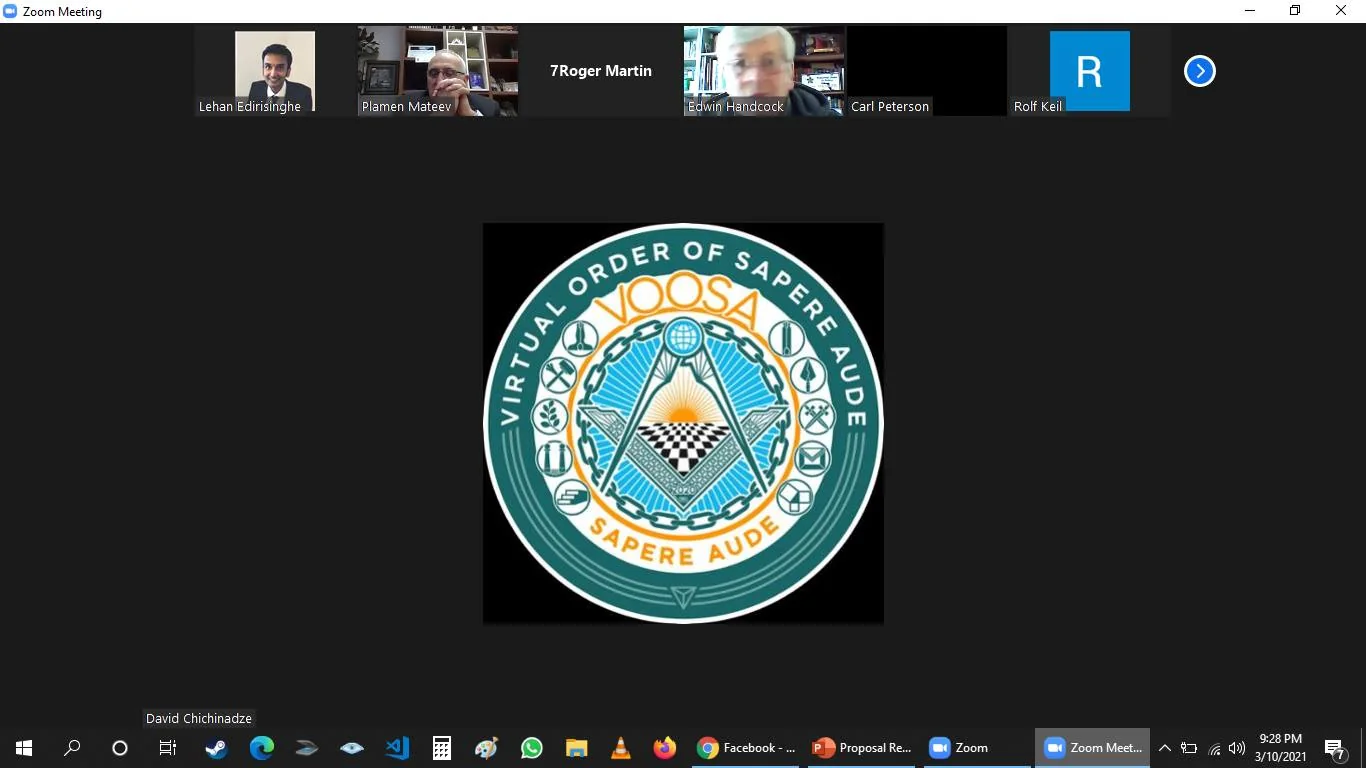Viewport: 1366px width, 768px height.
Task: Open the paint palette app in the taskbar
Action: pos(486,748)
